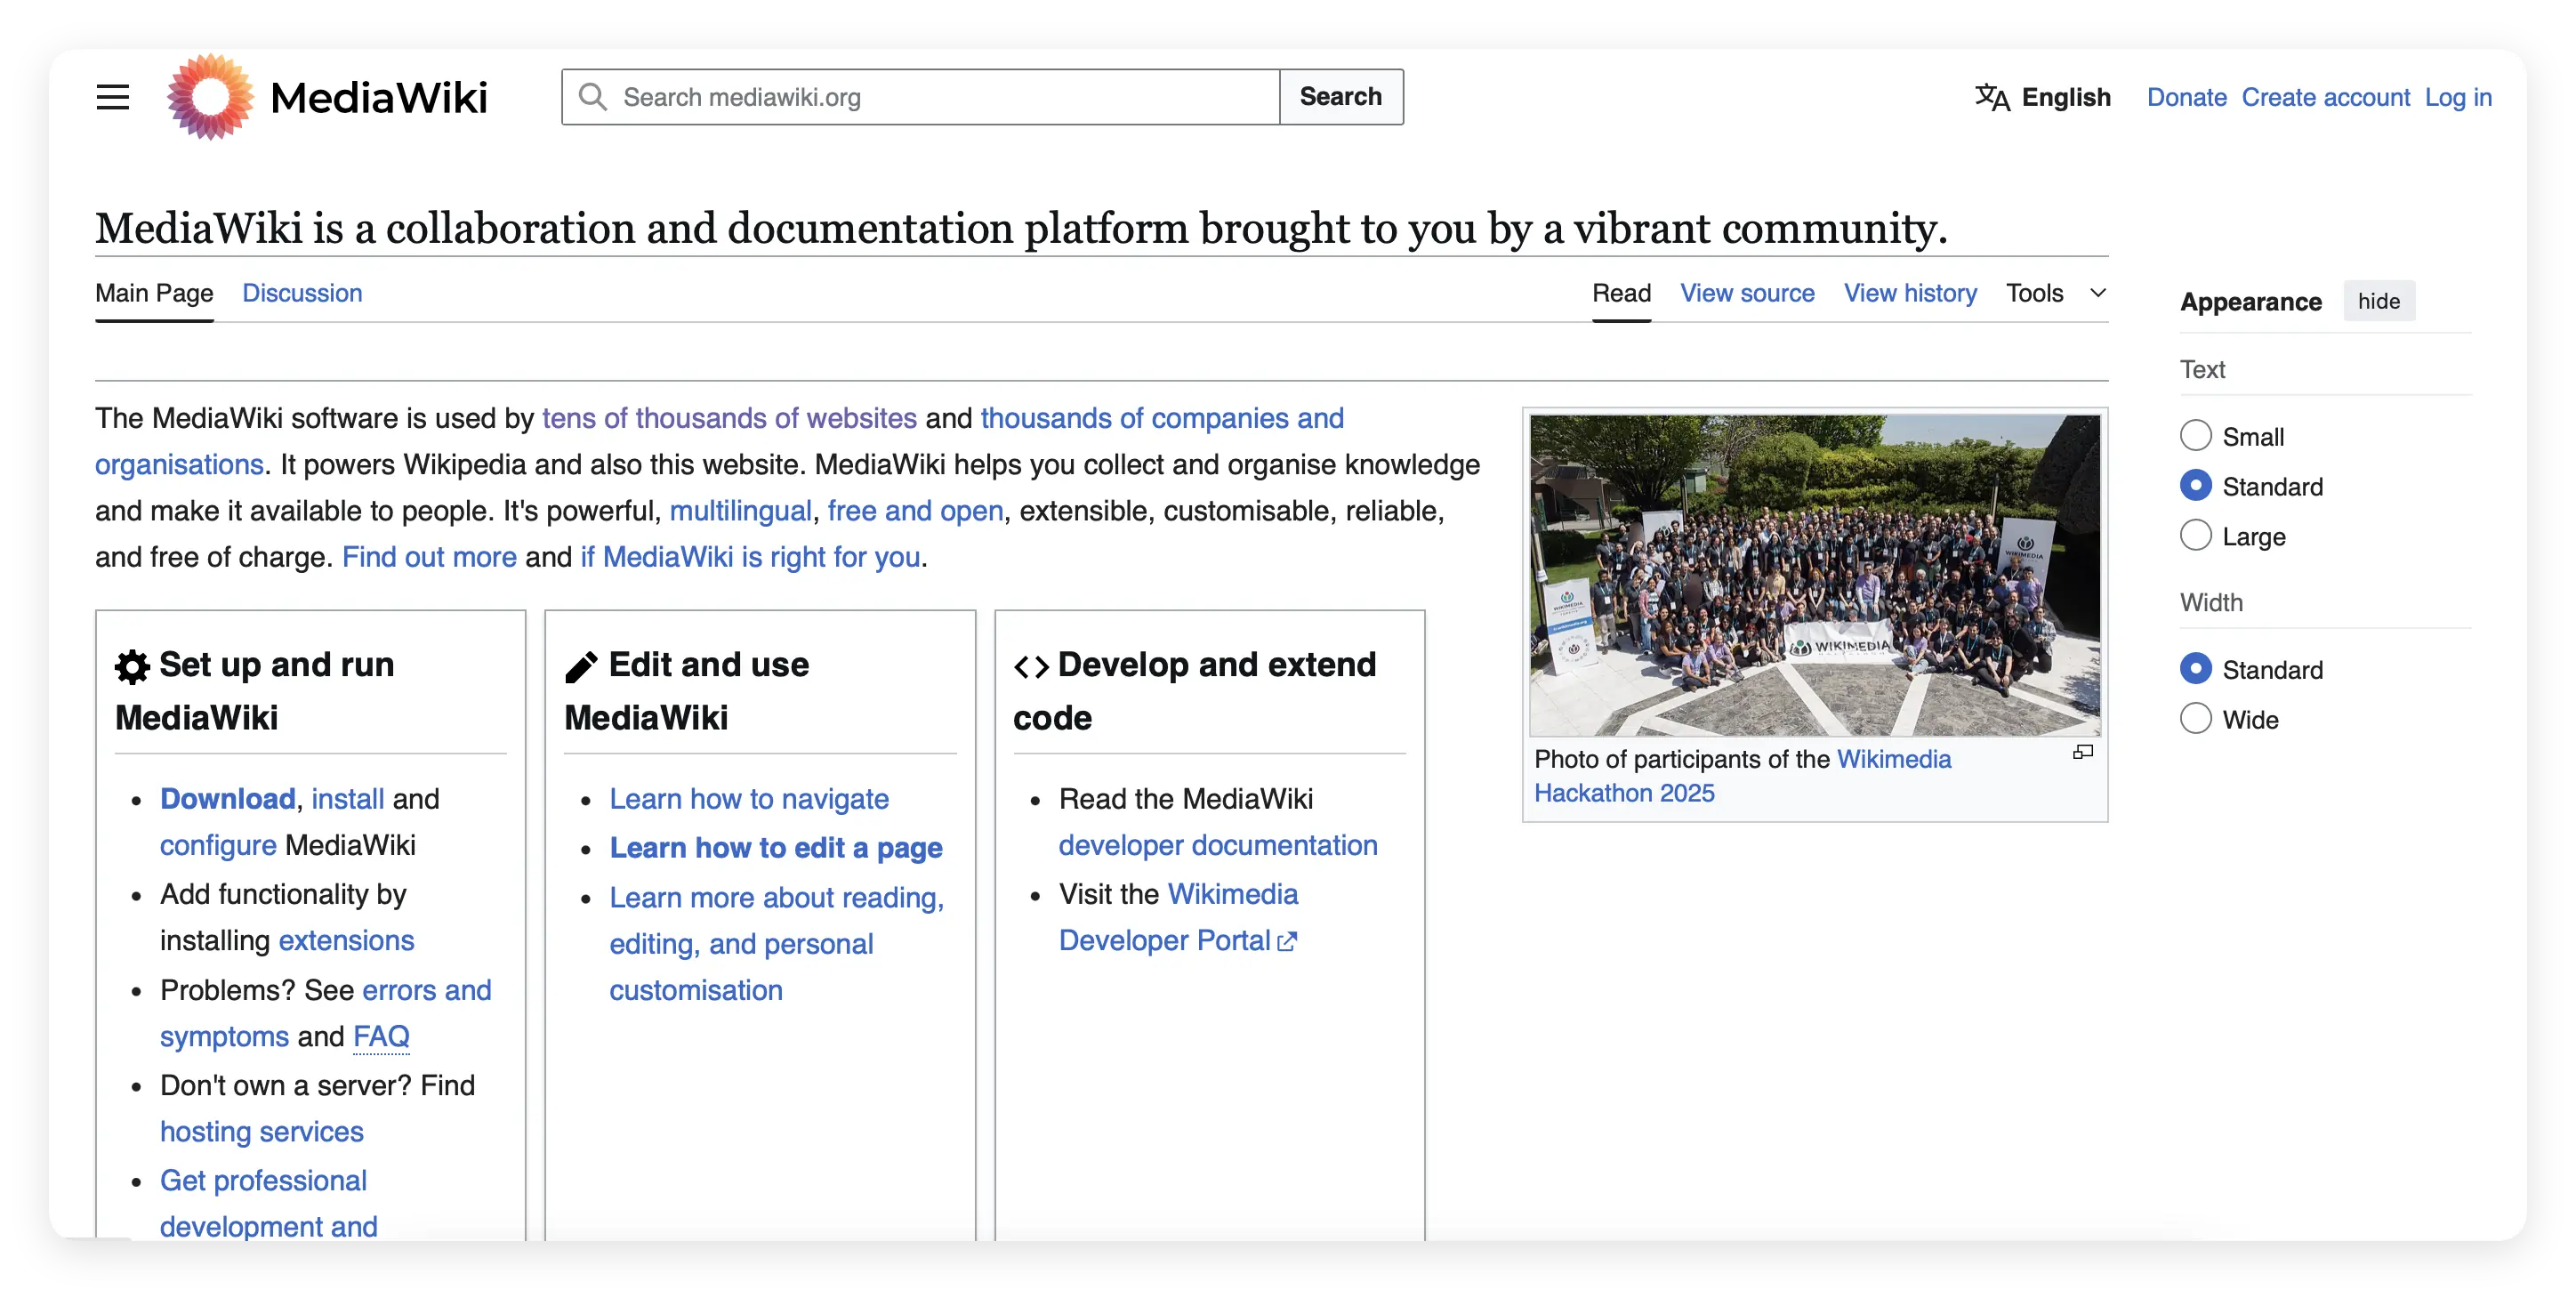Click the external link icon after Developer Portal

click(x=1287, y=942)
